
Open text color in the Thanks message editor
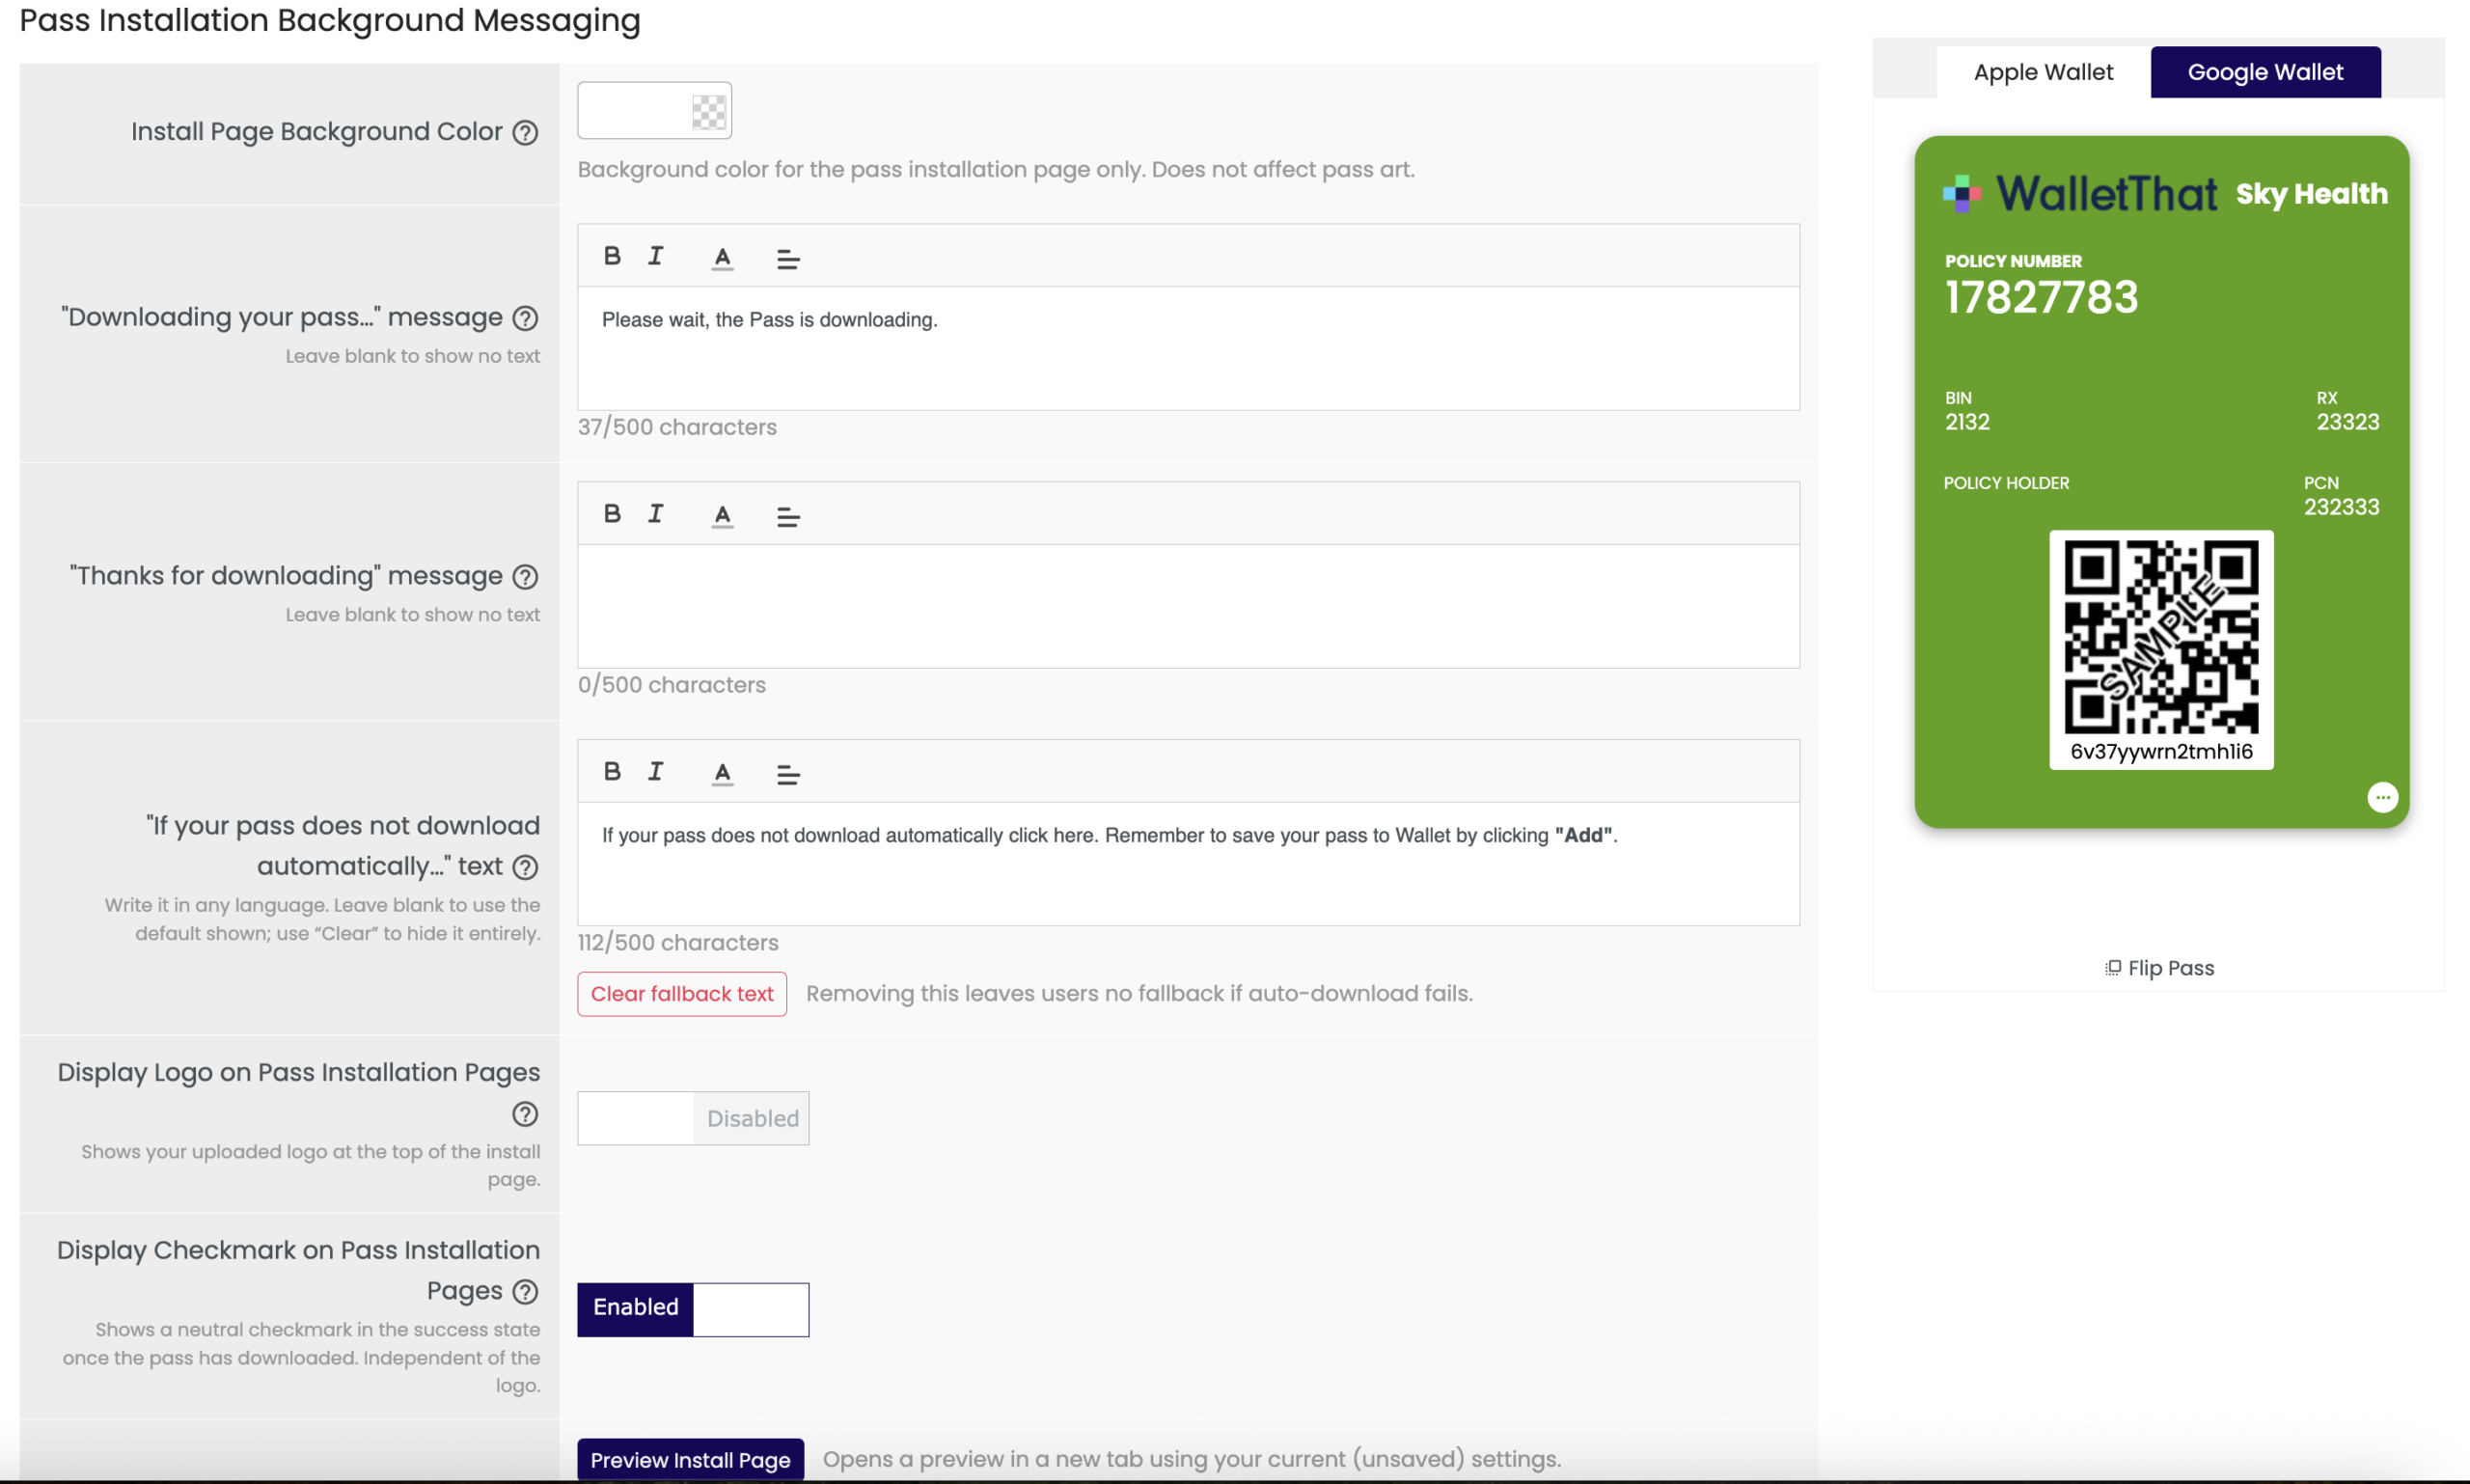pos(722,516)
